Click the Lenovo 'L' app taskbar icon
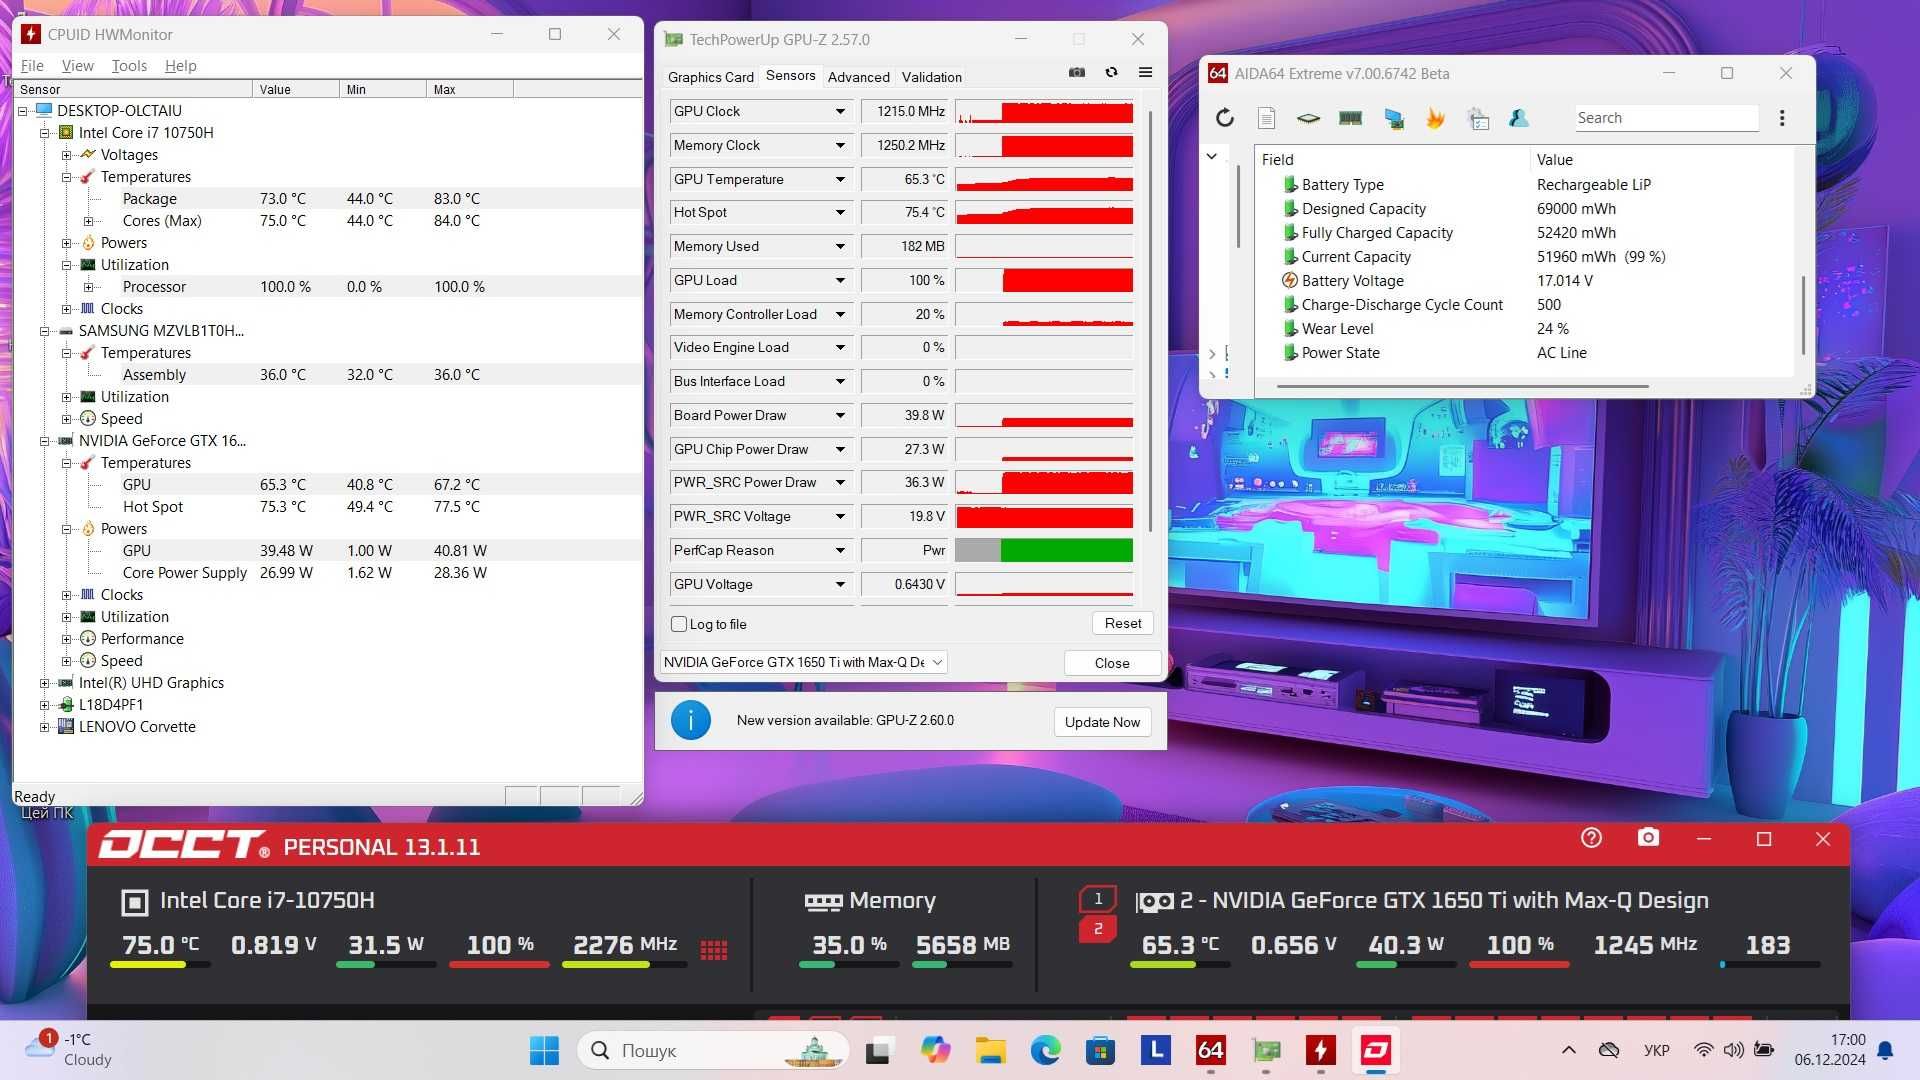This screenshot has width=1920, height=1080. [1155, 1050]
